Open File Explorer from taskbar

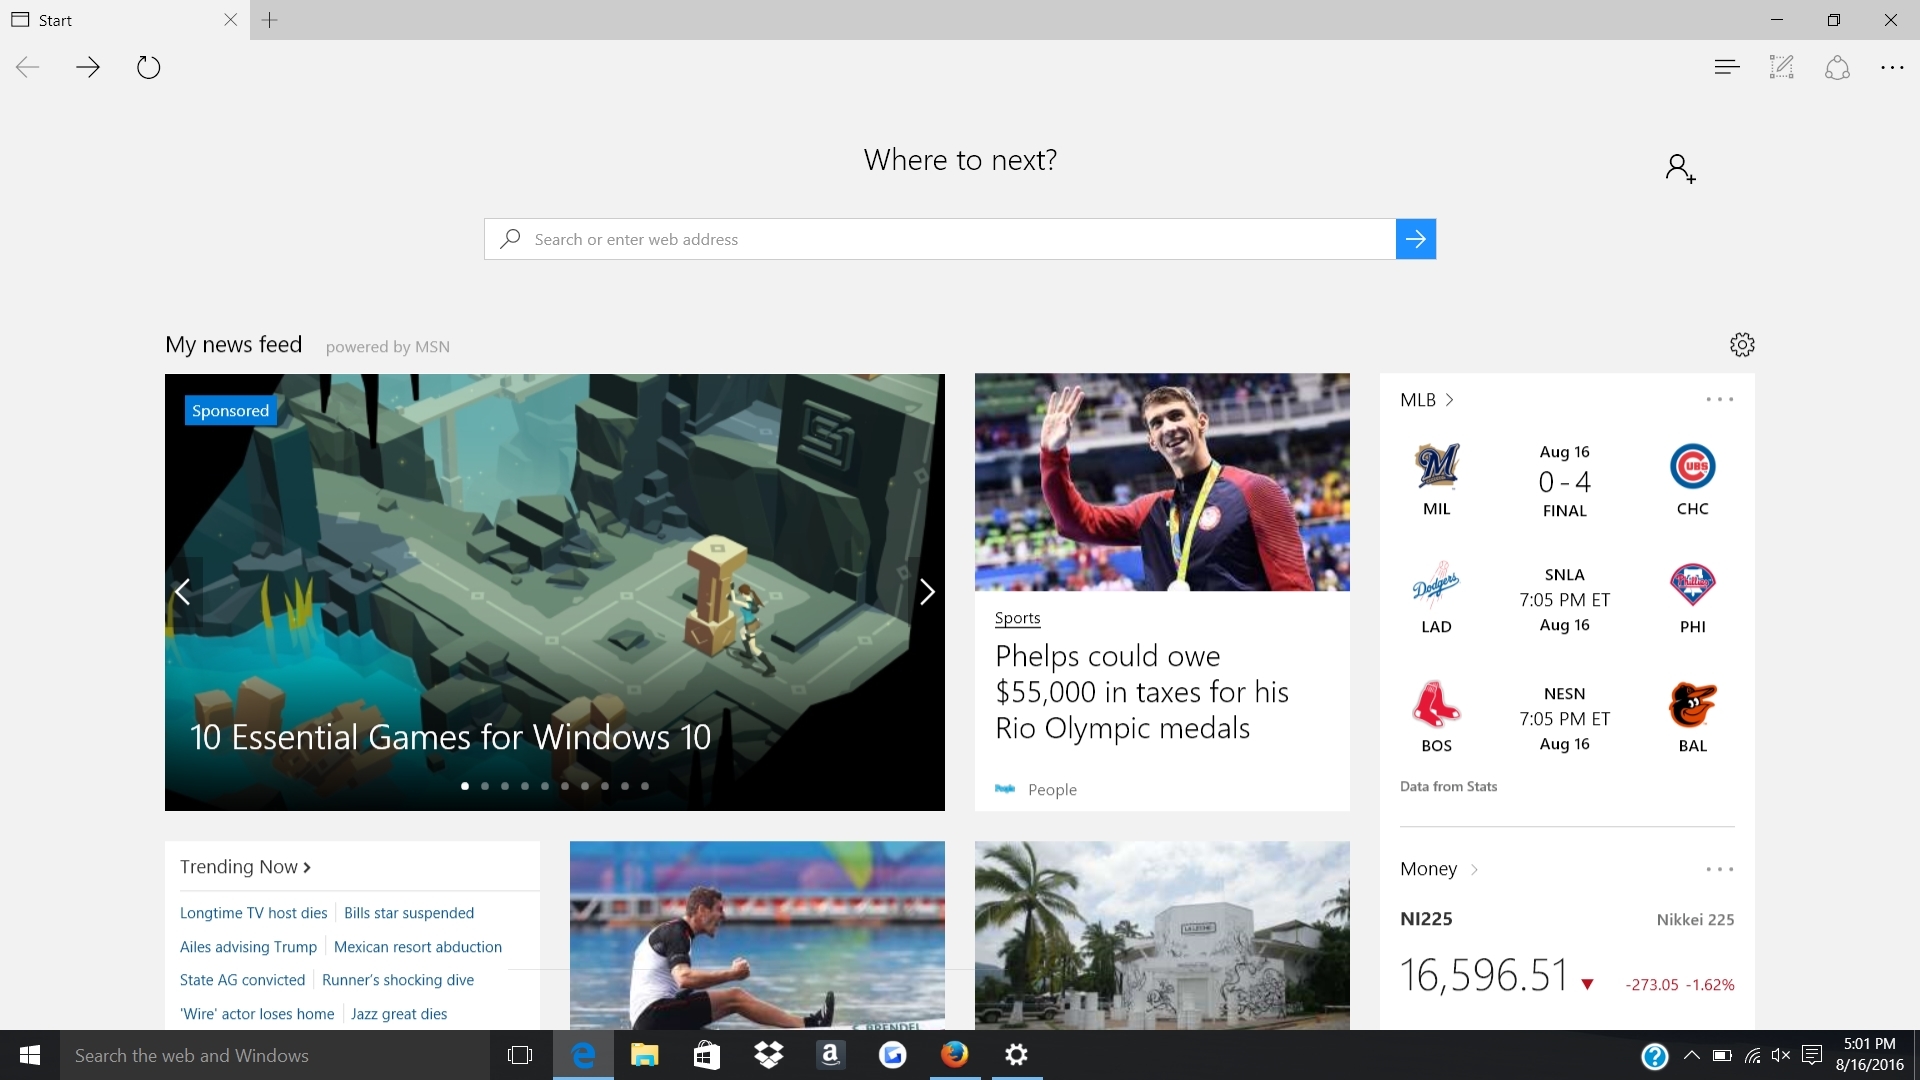[x=645, y=1055]
